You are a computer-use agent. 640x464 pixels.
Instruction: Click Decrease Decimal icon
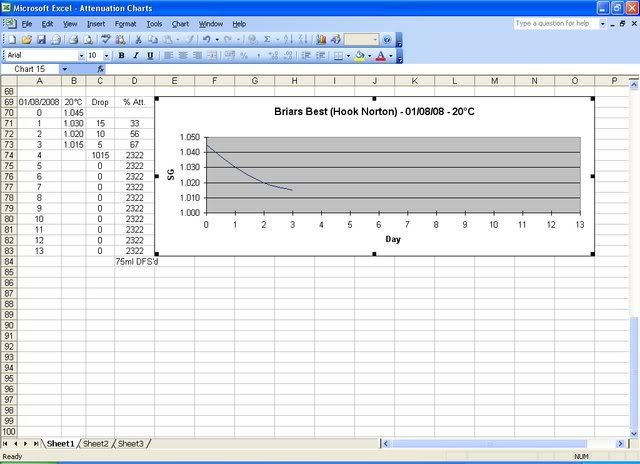click(287, 56)
